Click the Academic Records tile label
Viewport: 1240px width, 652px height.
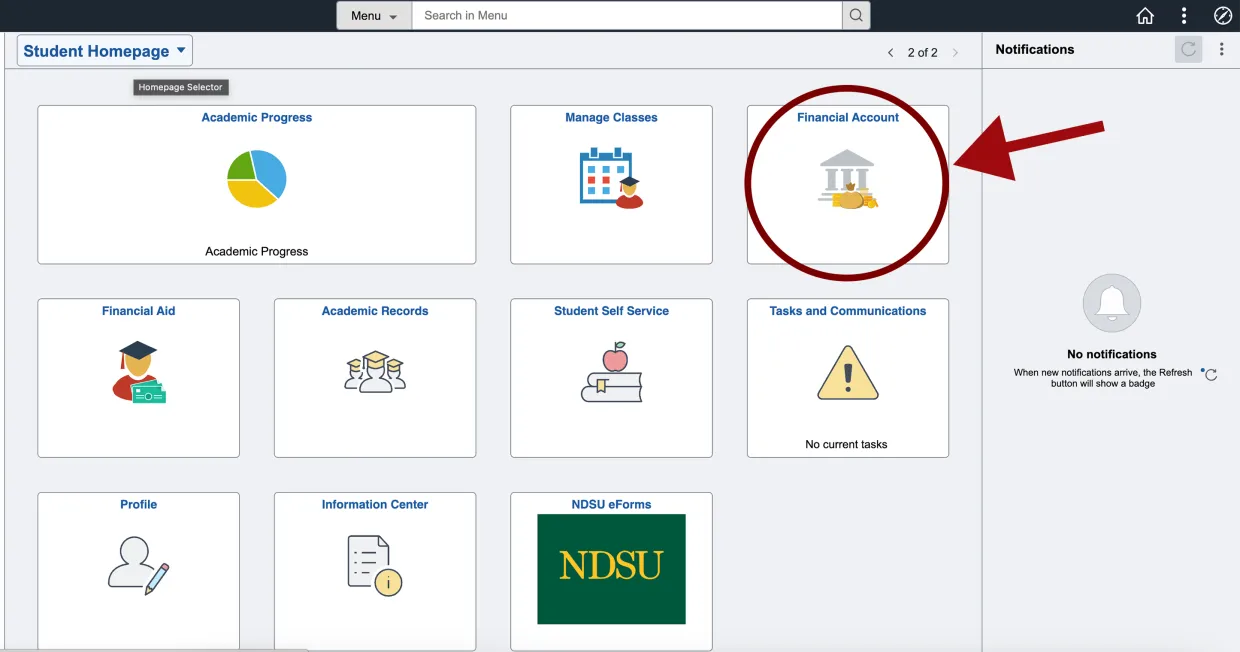point(374,311)
